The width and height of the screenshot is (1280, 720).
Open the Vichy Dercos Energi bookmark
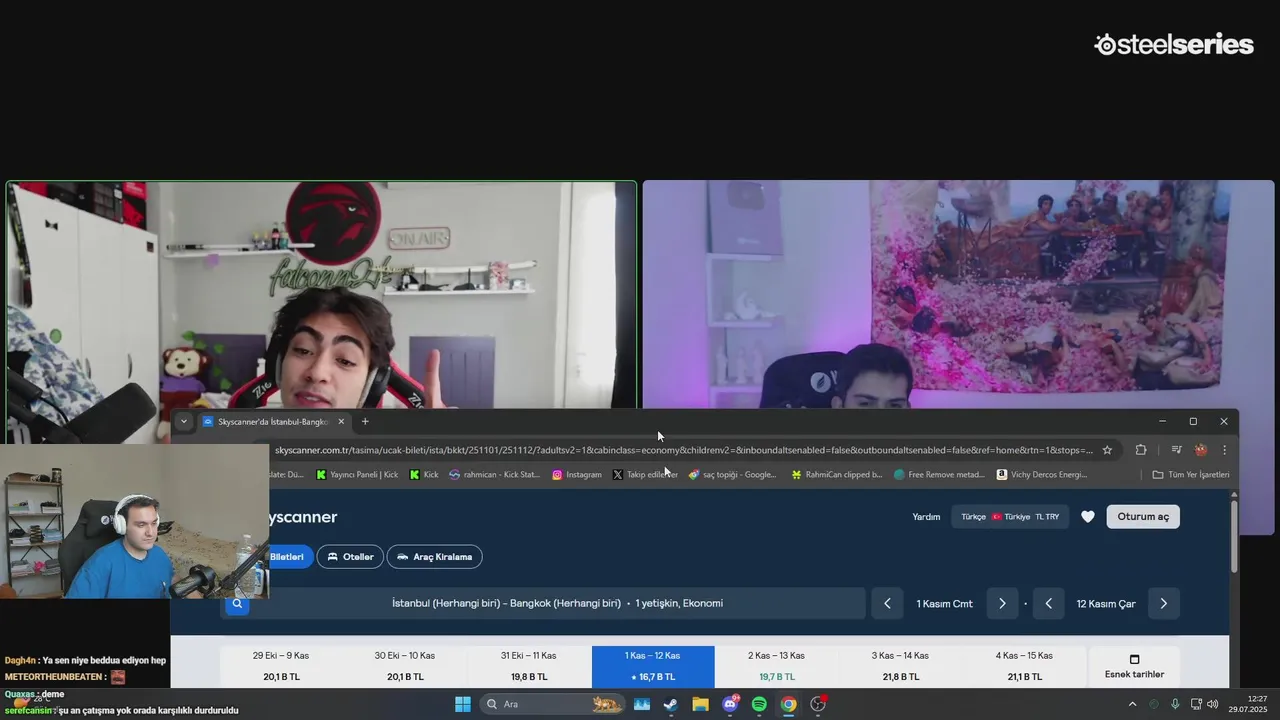click(x=1042, y=475)
